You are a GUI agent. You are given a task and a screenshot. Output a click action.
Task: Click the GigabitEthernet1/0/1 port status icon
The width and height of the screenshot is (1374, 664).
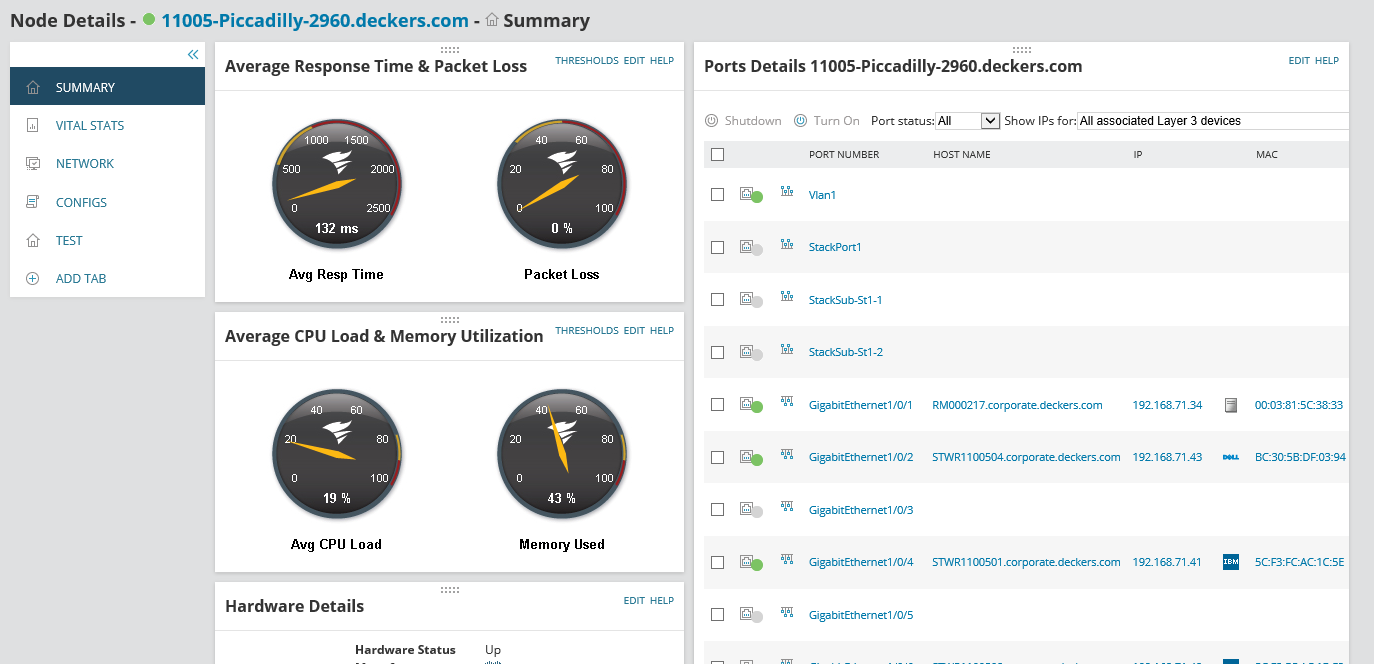(x=751, y=405)
